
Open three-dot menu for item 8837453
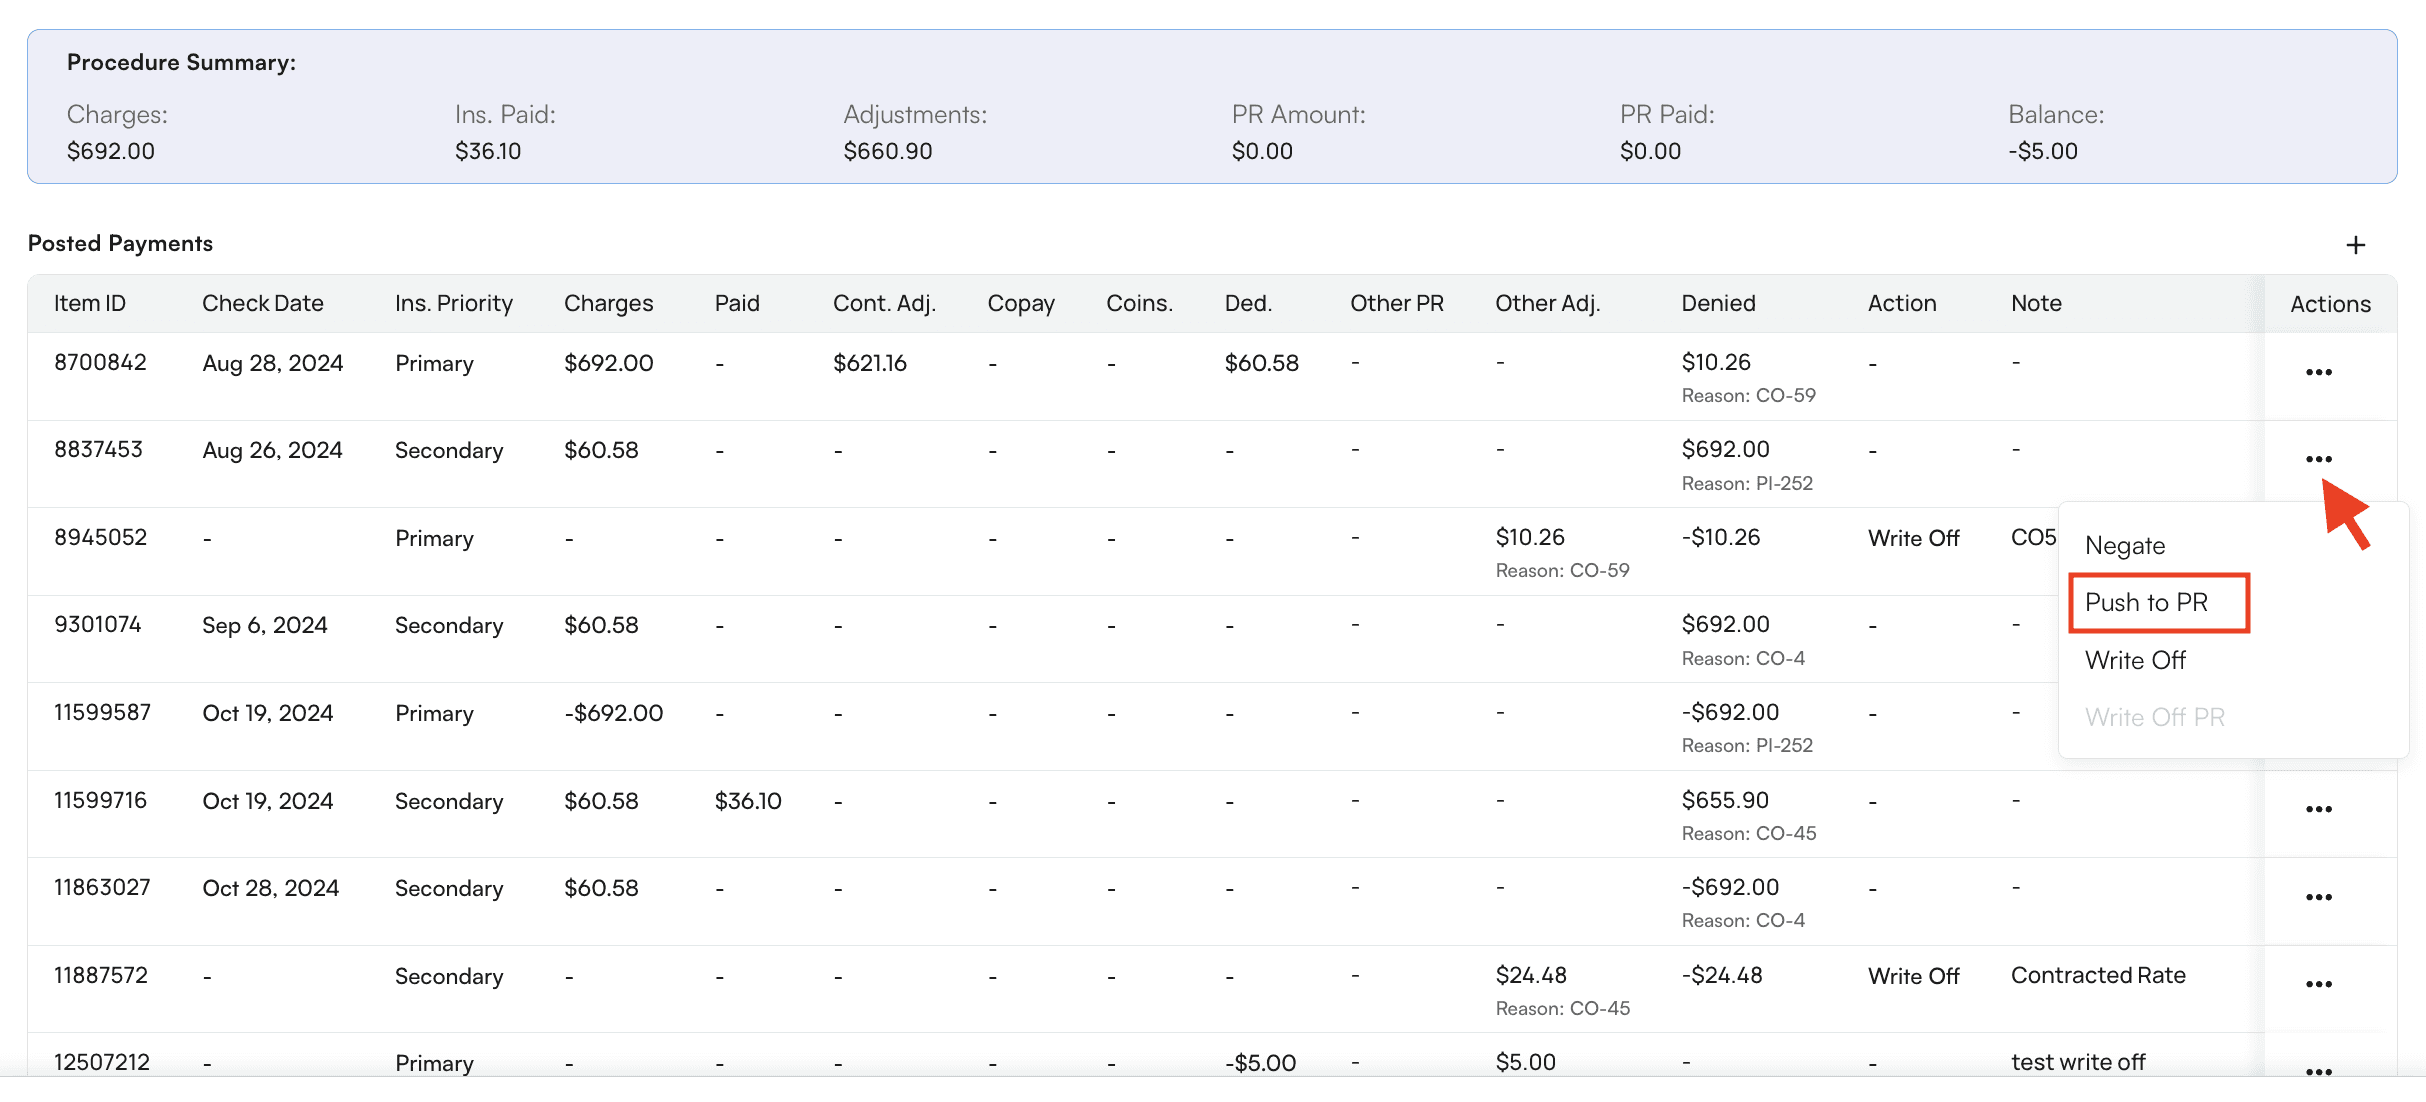tap(2318, 459)
